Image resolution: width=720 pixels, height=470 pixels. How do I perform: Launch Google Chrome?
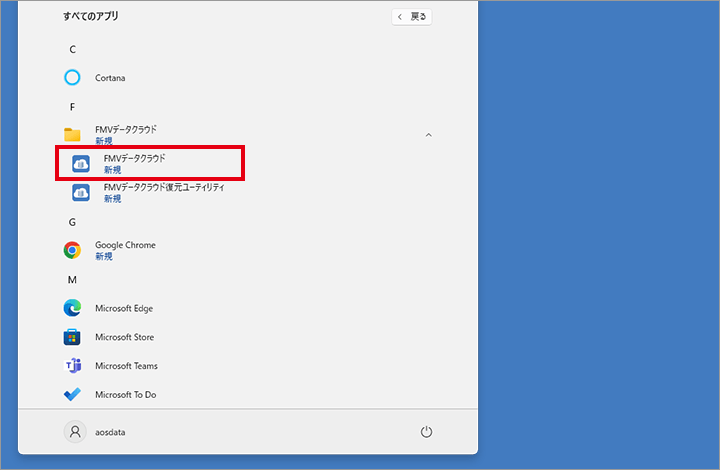[124, 250]
